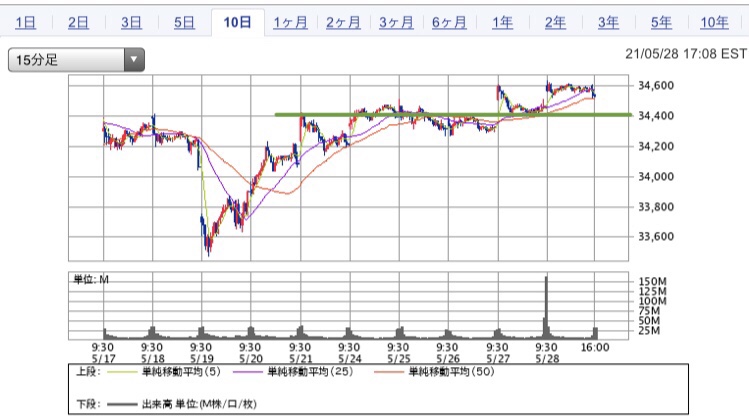Show the 3ヶ月 chart period
Viewport: 749px width, 417px height.
coord(396,22)
